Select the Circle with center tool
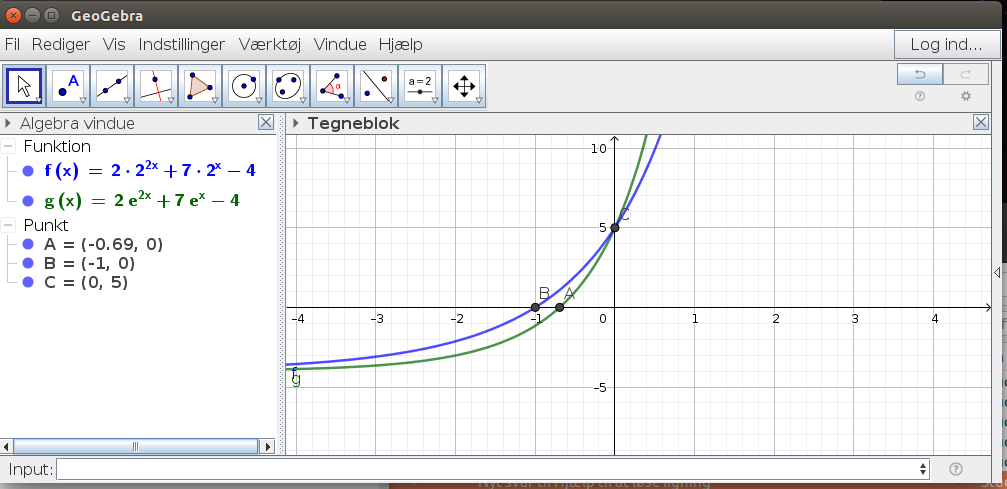Viewport: 1007px width, 489px height. (x=244, y=86)
